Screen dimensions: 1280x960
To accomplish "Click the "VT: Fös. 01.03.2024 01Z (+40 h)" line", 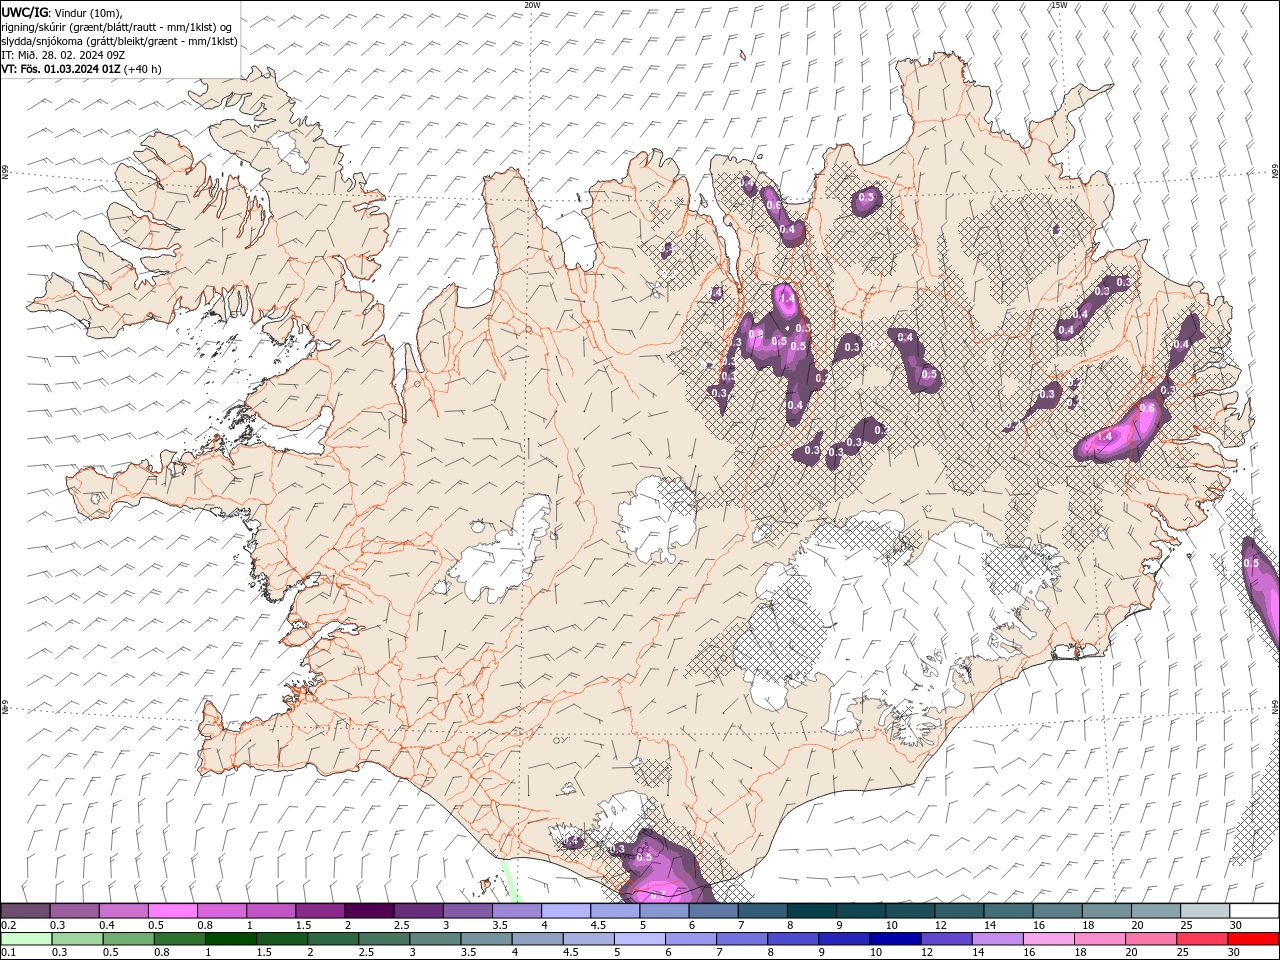I will tap(81, 69).
